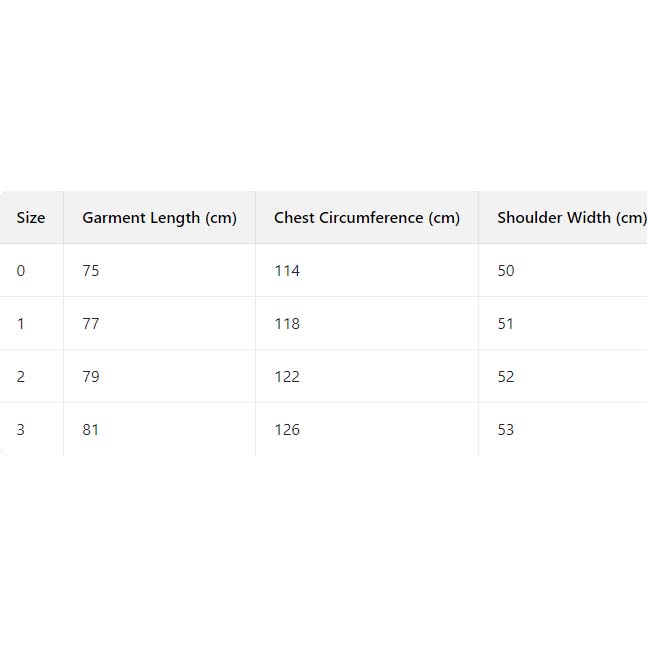Select chest circumference value 122
Viewport: 647px width, 647px height.
click(x=287, y=377)
